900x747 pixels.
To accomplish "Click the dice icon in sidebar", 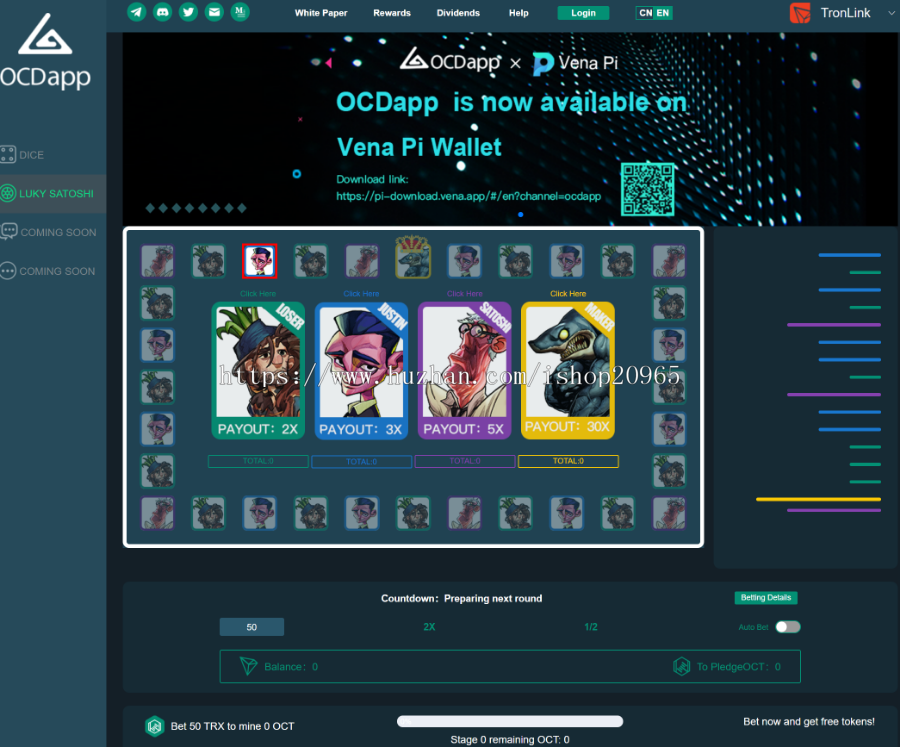I will point(8,154).
